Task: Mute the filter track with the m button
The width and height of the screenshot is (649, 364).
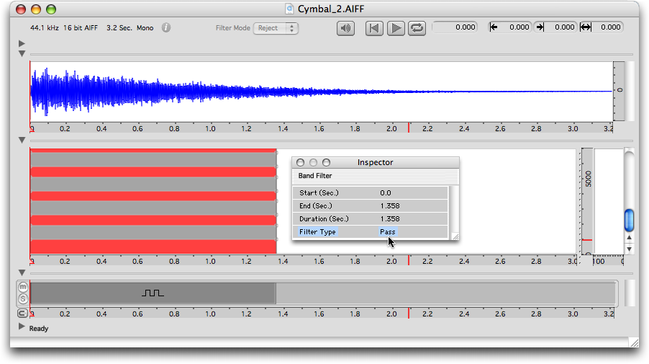Action: [x=23, y=287]
